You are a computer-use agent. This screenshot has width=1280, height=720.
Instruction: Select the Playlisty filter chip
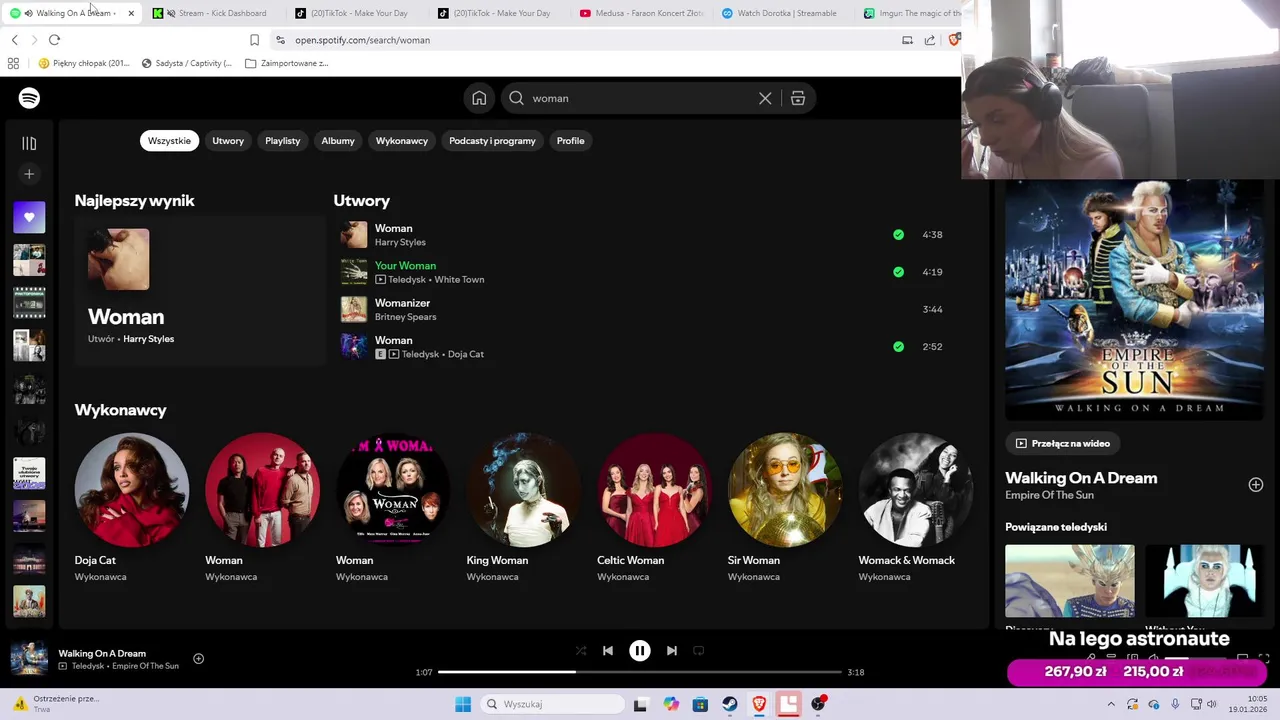(282, 141)
